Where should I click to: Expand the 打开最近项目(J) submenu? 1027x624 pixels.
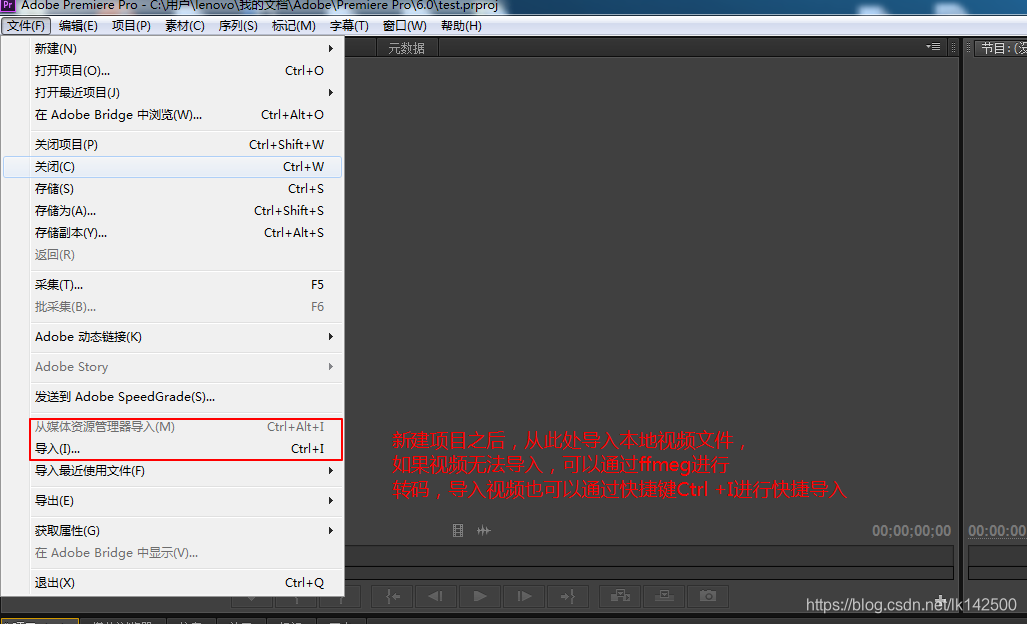173,92
